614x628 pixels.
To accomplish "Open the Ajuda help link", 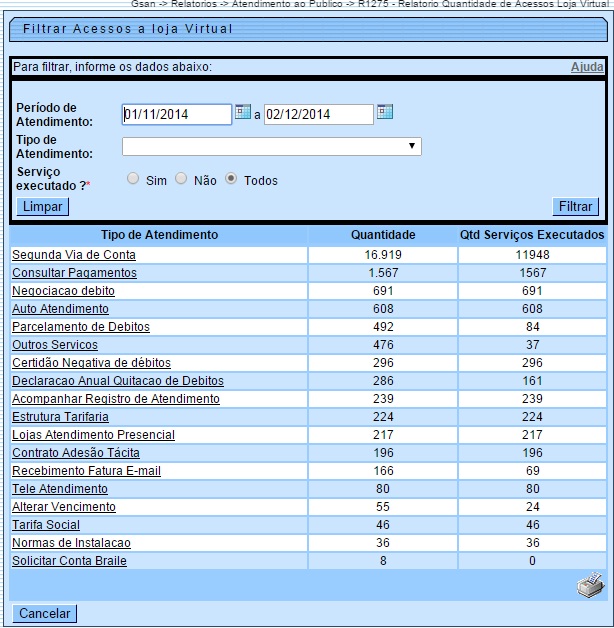I will point(587,67).
